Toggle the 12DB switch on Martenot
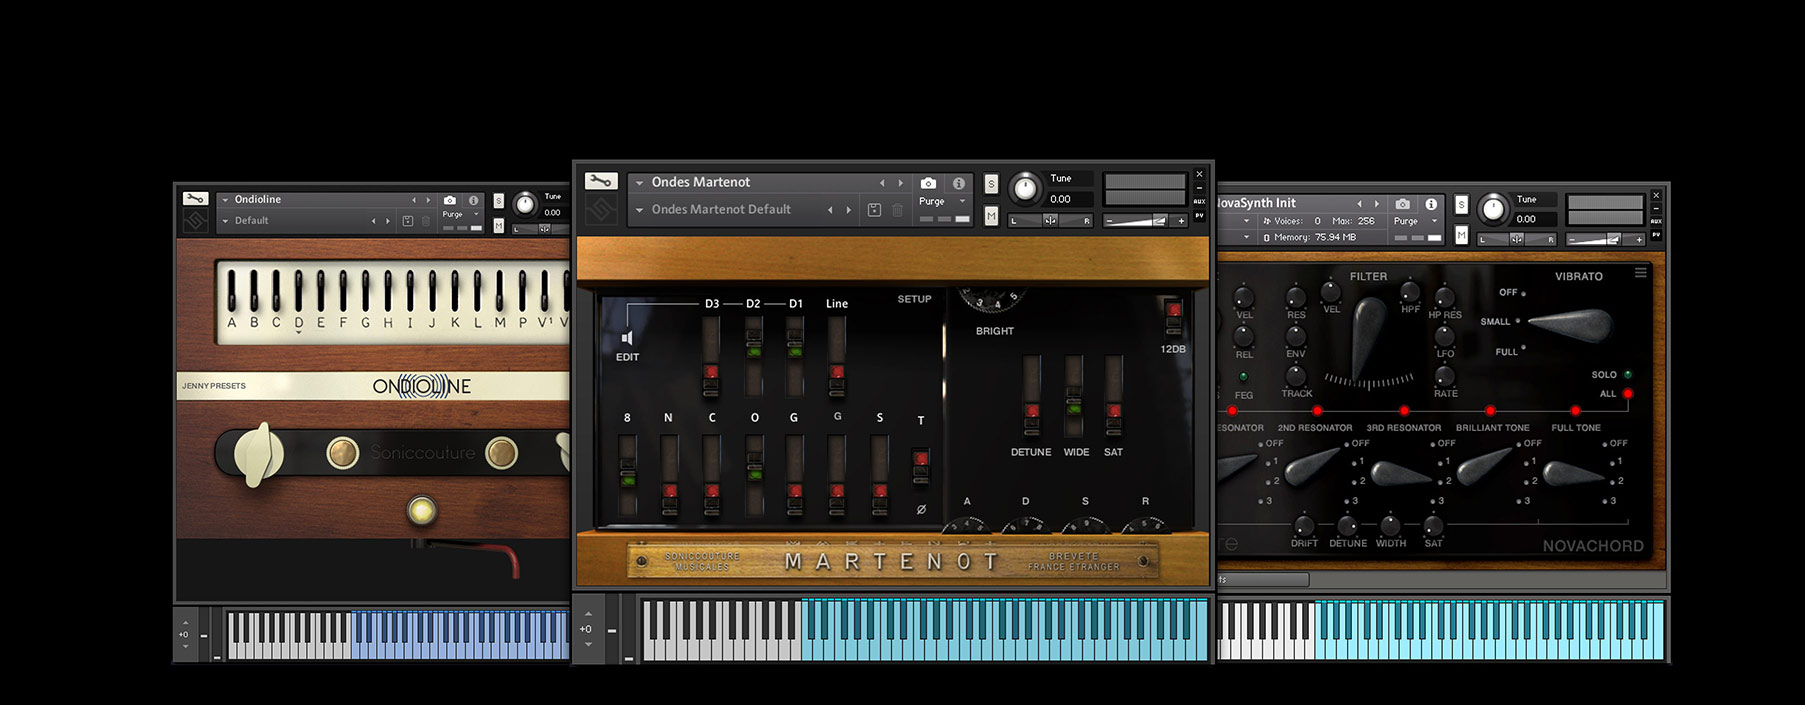This screenshot has height=705, width=1805. coord(1174,316)
